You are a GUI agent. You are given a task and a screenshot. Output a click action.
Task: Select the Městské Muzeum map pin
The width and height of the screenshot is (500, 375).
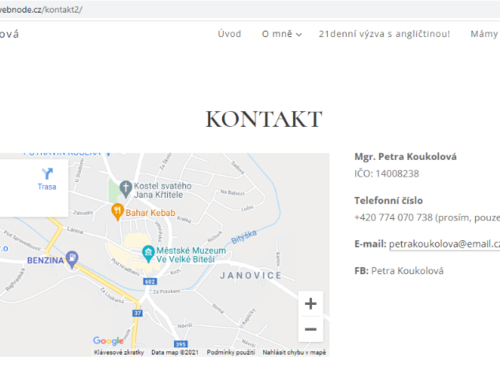[x=148, y=254]
